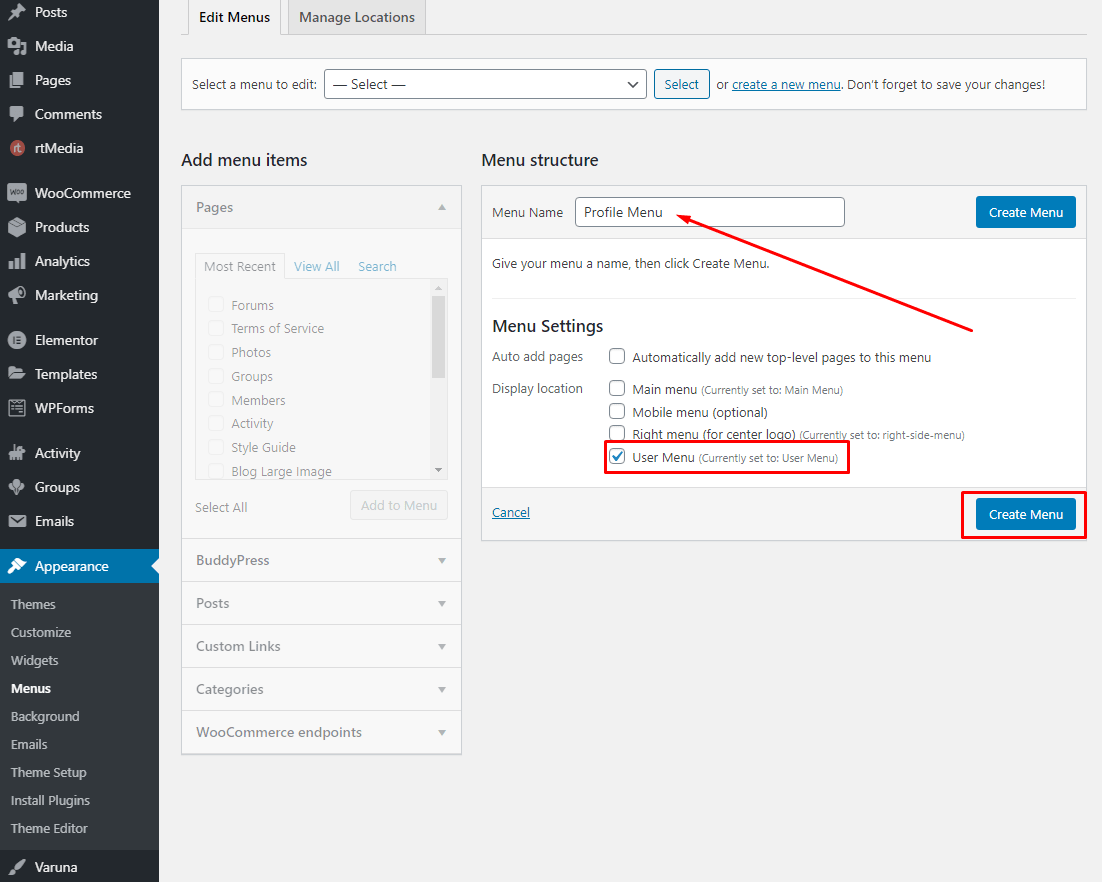Click the Select button beside menu dropdown

pos(682,84)
